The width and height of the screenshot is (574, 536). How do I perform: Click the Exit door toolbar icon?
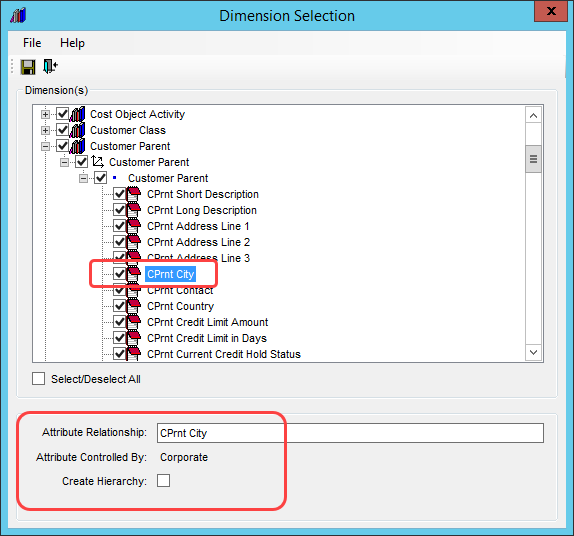click(x=50, y=67)
